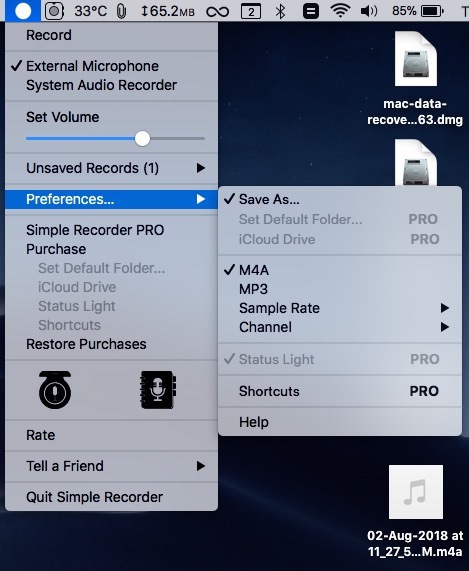Viewport: 469px width, 571px height.
Task: Expand the Tell a Friend submenu
Action: 111,466
